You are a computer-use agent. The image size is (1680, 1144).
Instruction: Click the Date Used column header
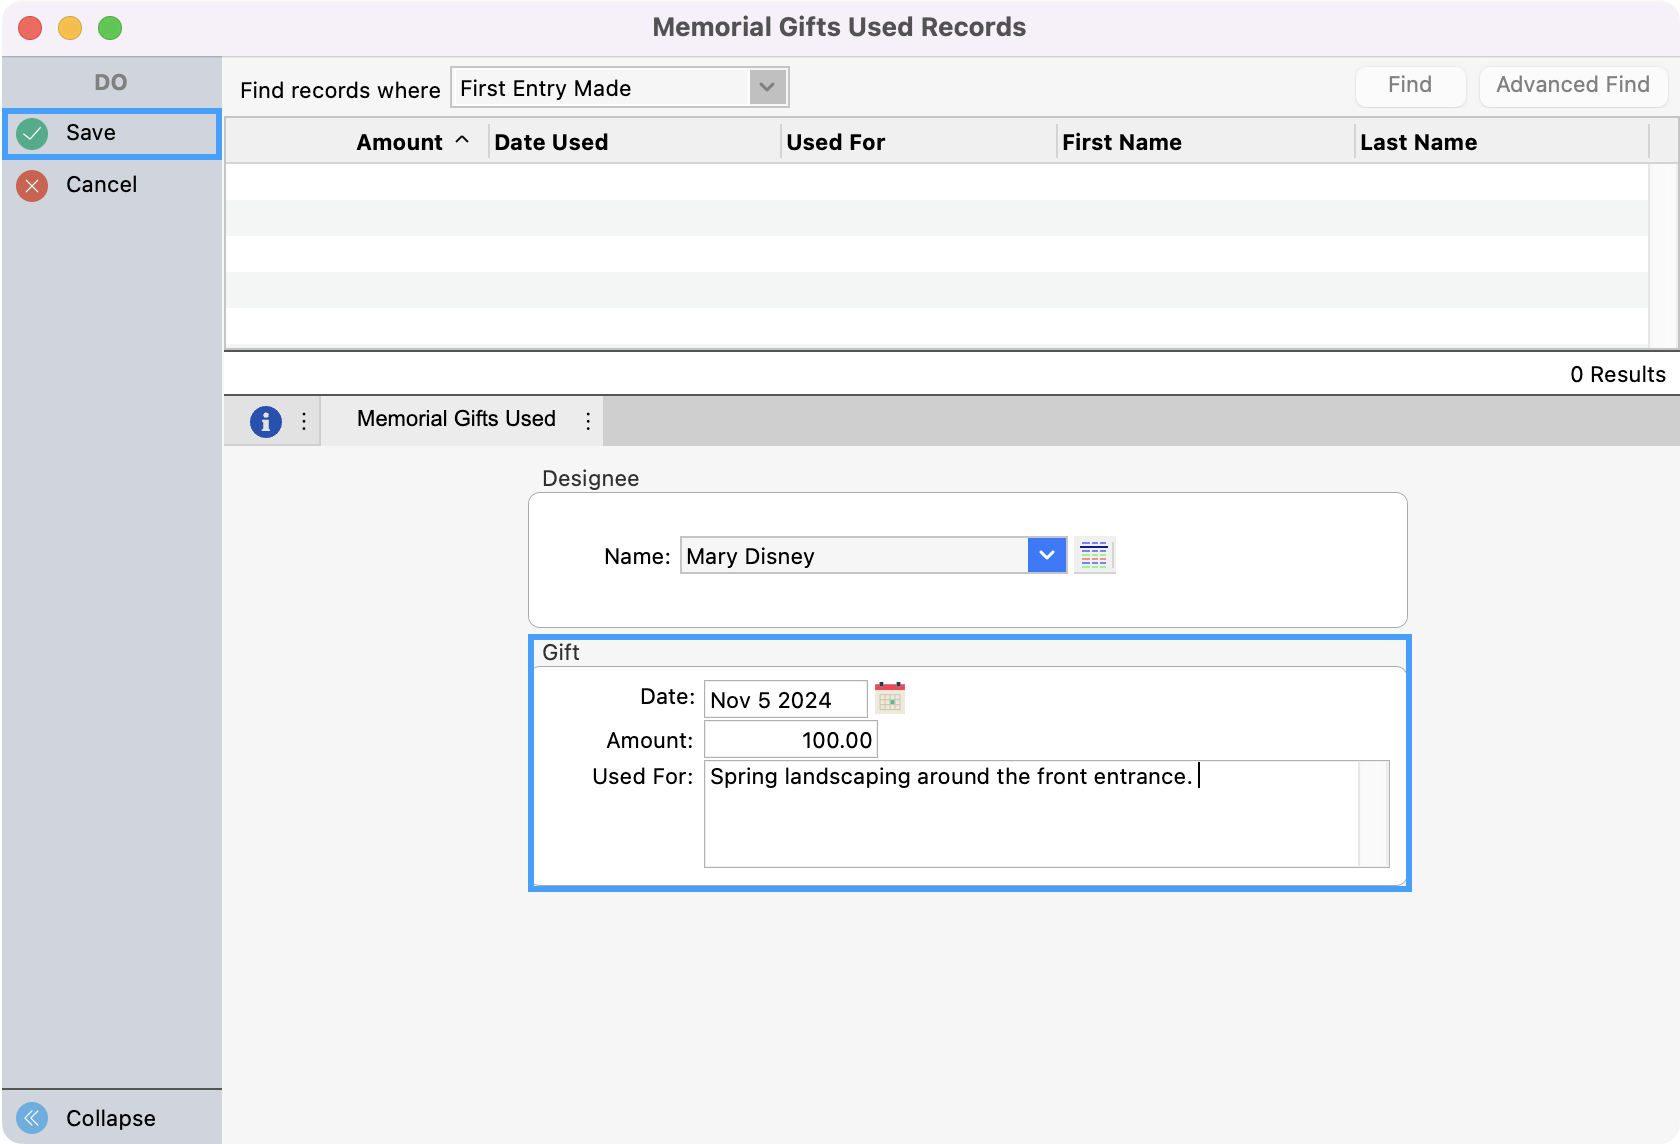click(551, 142)
